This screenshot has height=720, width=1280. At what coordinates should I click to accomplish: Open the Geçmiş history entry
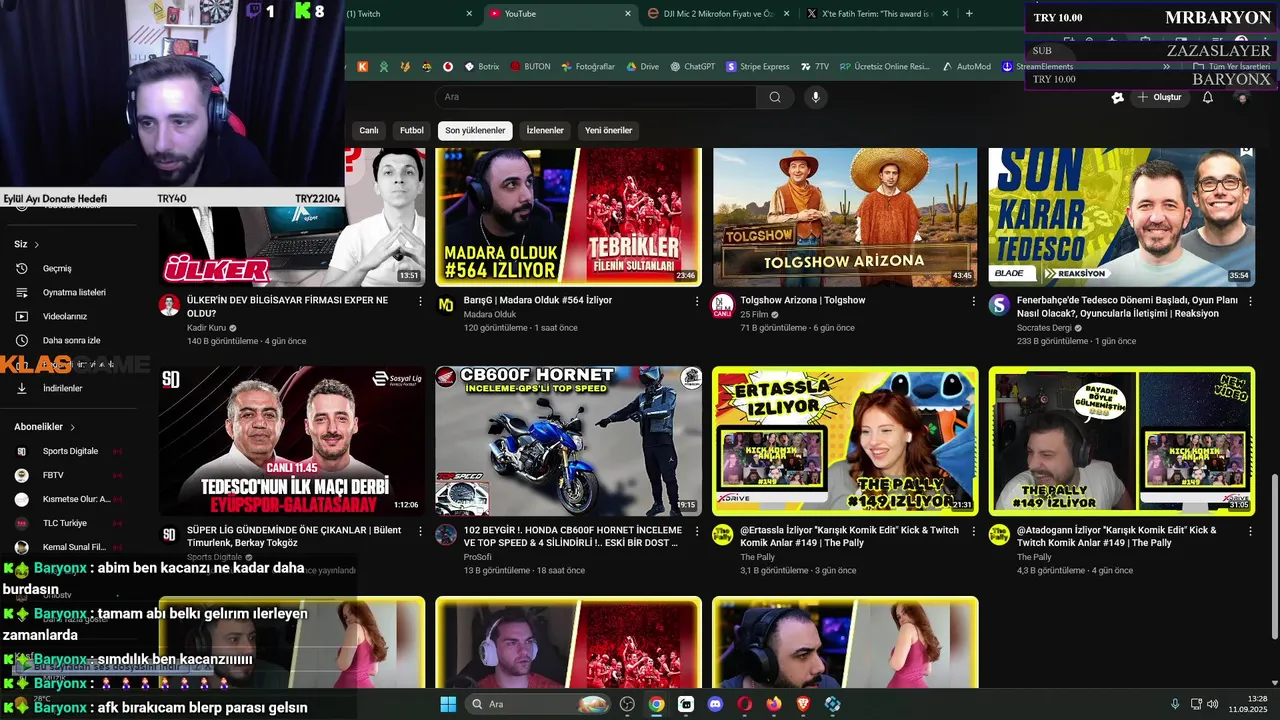coord(56,268)
